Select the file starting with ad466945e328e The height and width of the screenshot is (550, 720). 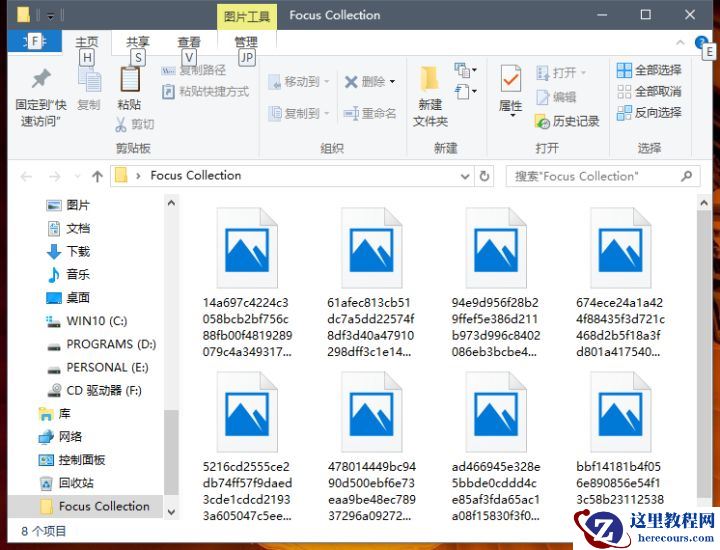[x=496, y=446]
